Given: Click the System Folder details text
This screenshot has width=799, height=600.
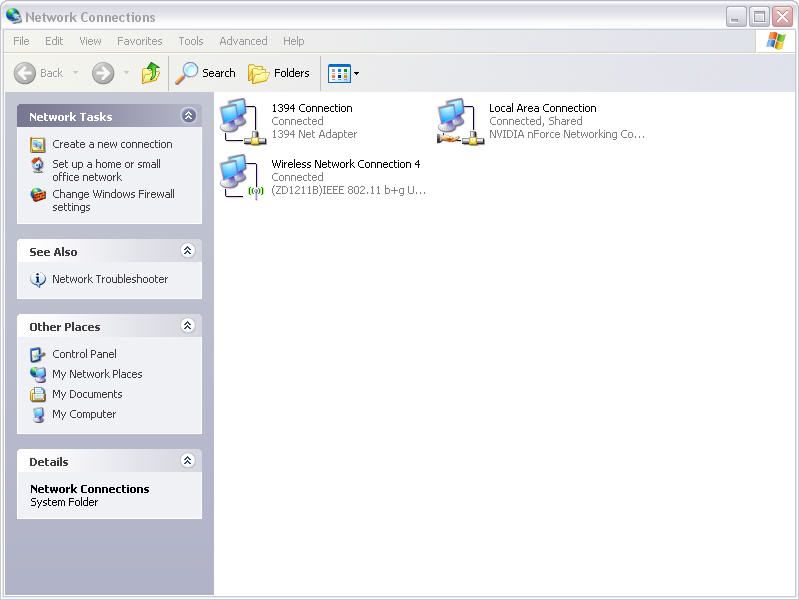Looking at the screenshot, I should tap(64, 502).
